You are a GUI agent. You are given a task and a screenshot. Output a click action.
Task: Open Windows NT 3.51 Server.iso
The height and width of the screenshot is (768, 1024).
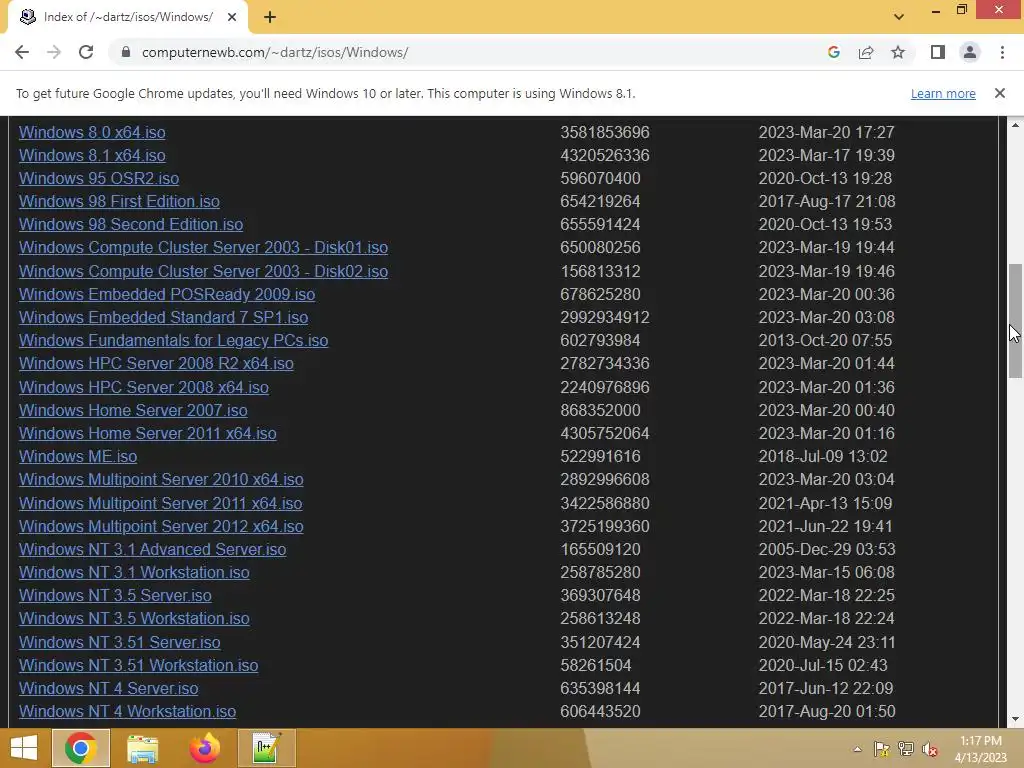(x=120, y=642)
